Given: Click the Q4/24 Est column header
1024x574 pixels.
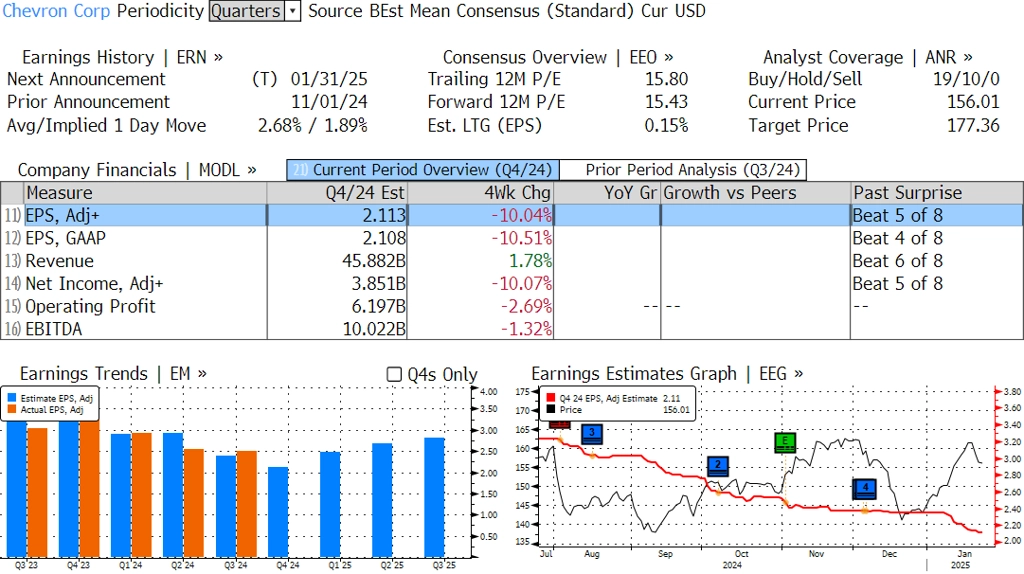Looking at the screenshot, I should pos(337,193).
